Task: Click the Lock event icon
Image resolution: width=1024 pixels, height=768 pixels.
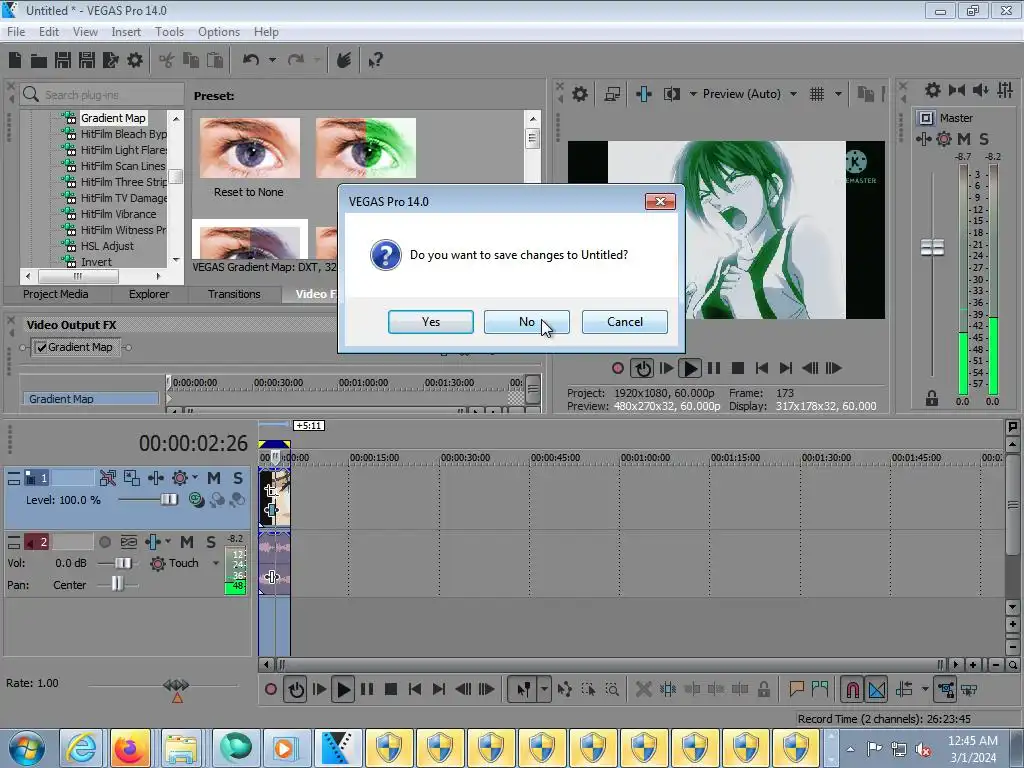Action: point(763,690)
